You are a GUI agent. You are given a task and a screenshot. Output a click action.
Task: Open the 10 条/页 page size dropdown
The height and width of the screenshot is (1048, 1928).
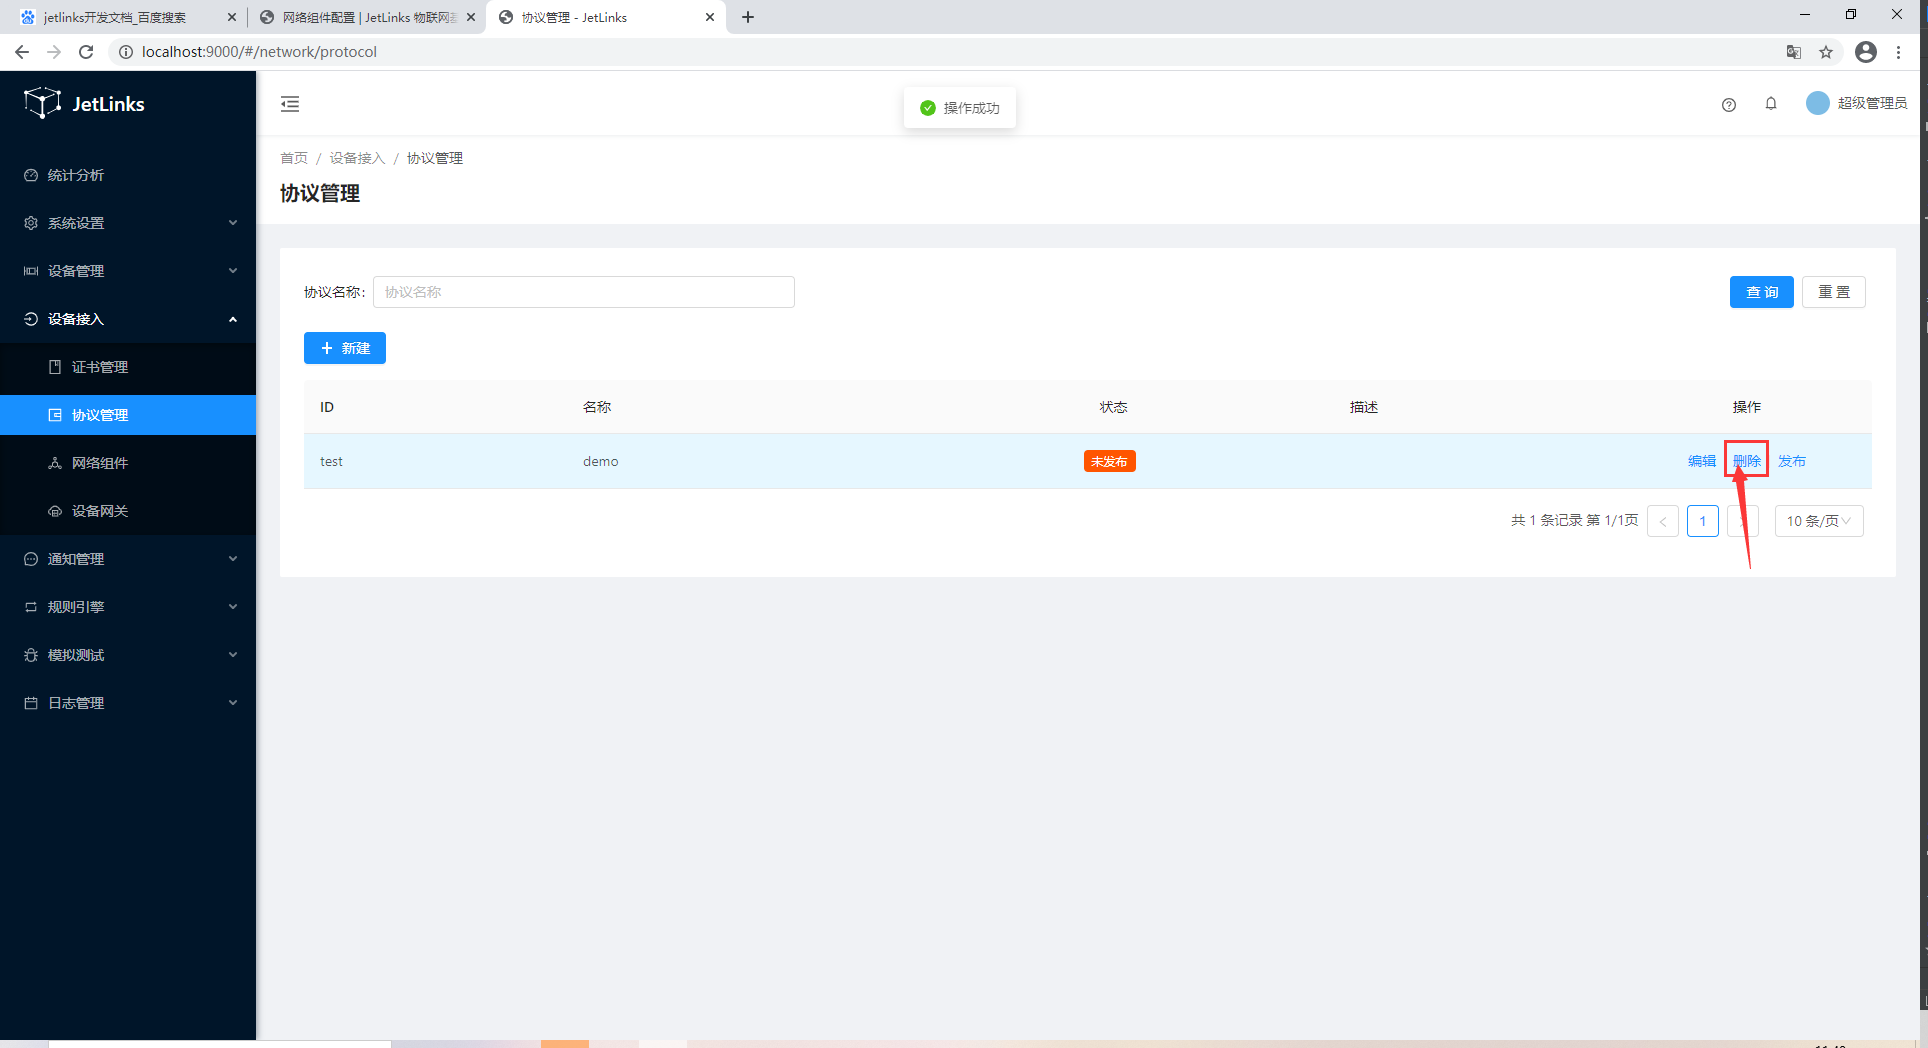tap(1818, 521)
